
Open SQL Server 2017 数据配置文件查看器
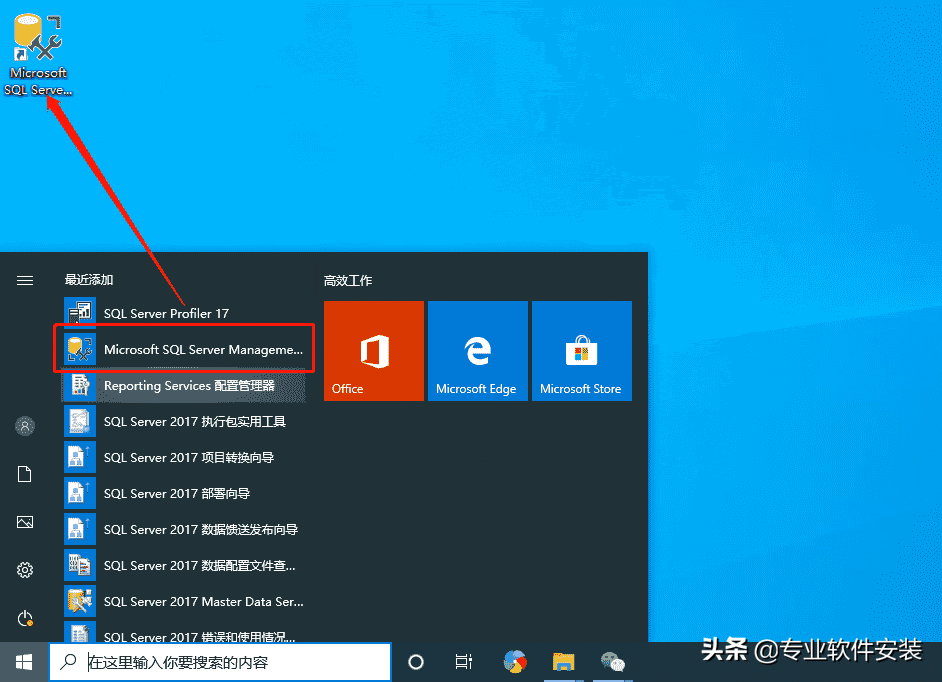tap(184, 565)
